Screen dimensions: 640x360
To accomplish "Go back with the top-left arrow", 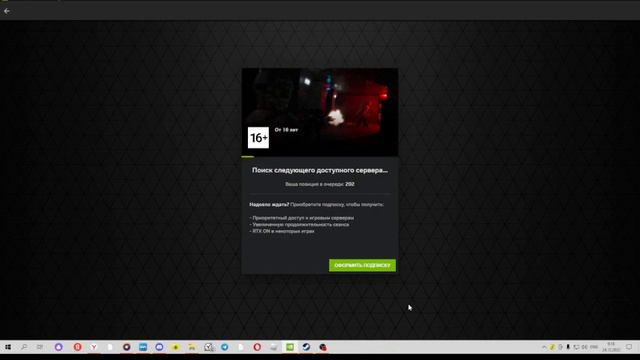I will (x=7, y=11).
